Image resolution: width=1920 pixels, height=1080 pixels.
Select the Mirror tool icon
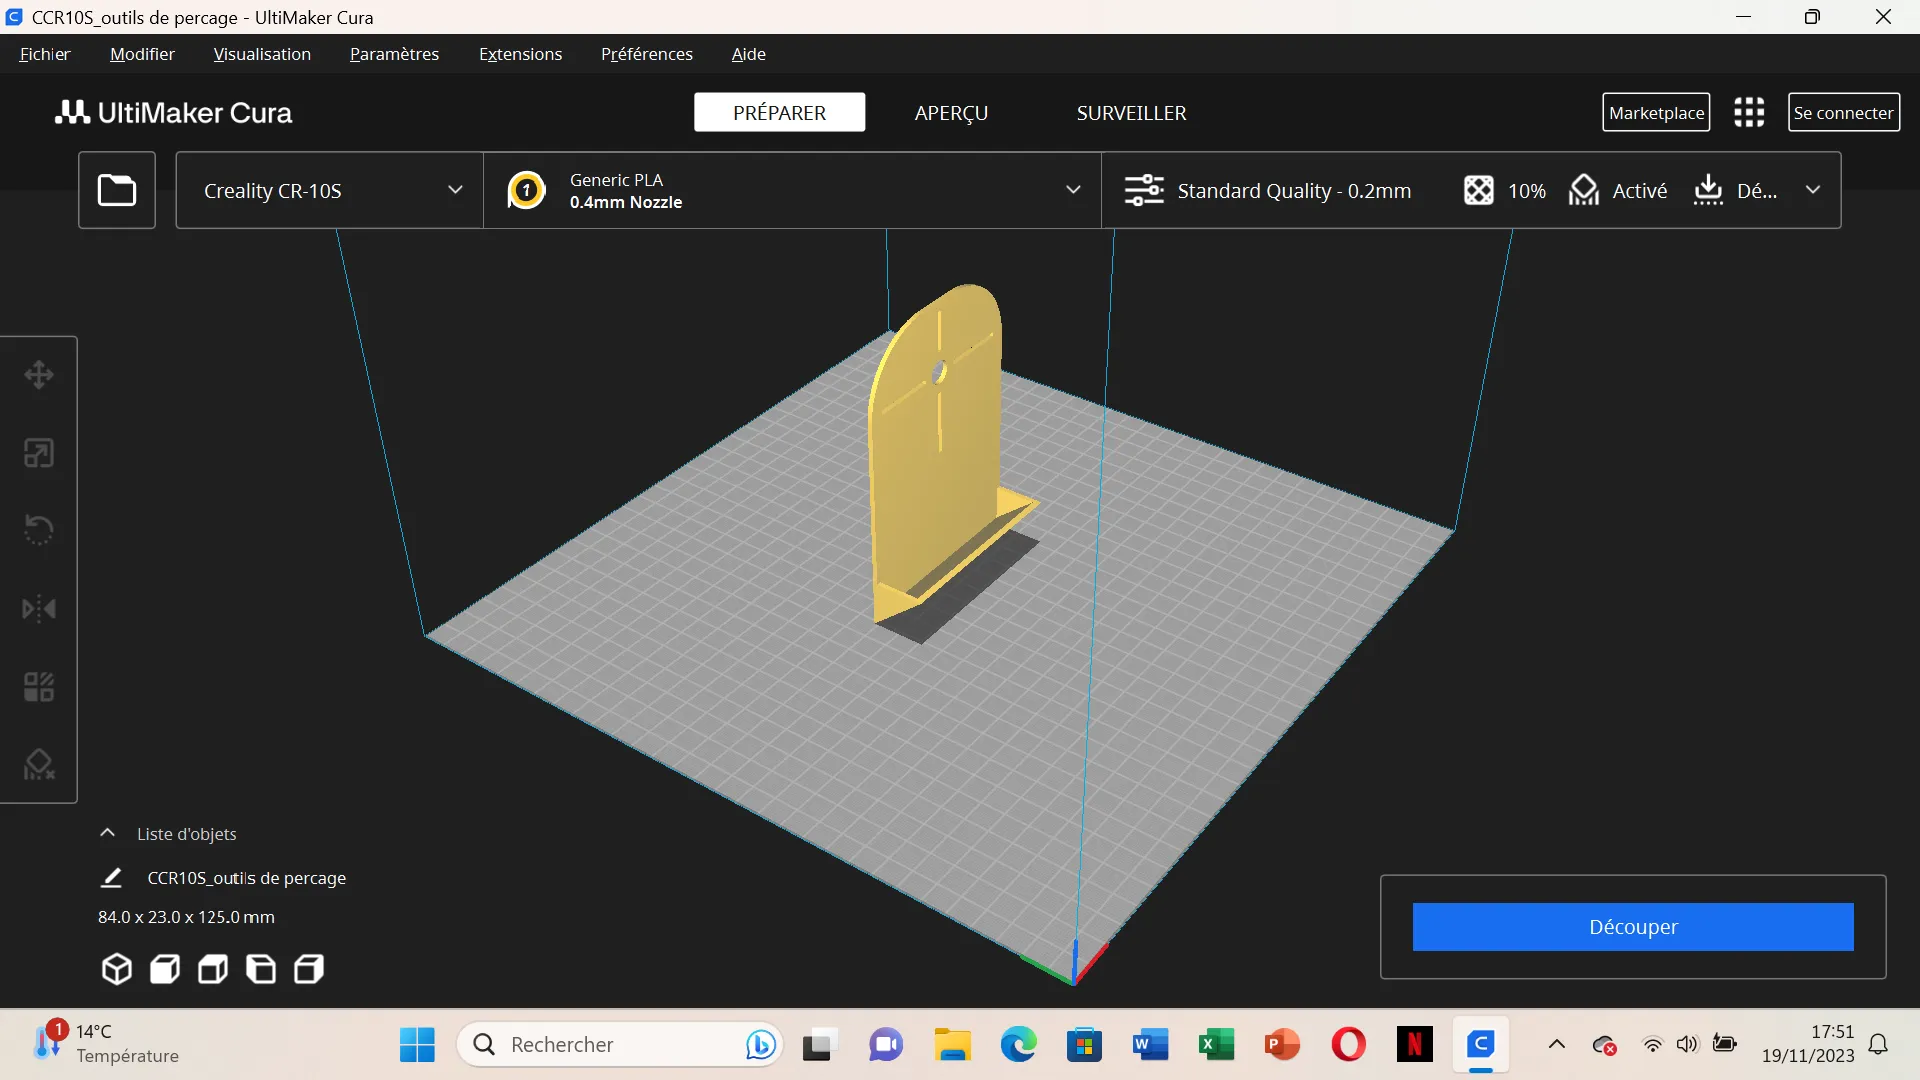coord(39,609)
